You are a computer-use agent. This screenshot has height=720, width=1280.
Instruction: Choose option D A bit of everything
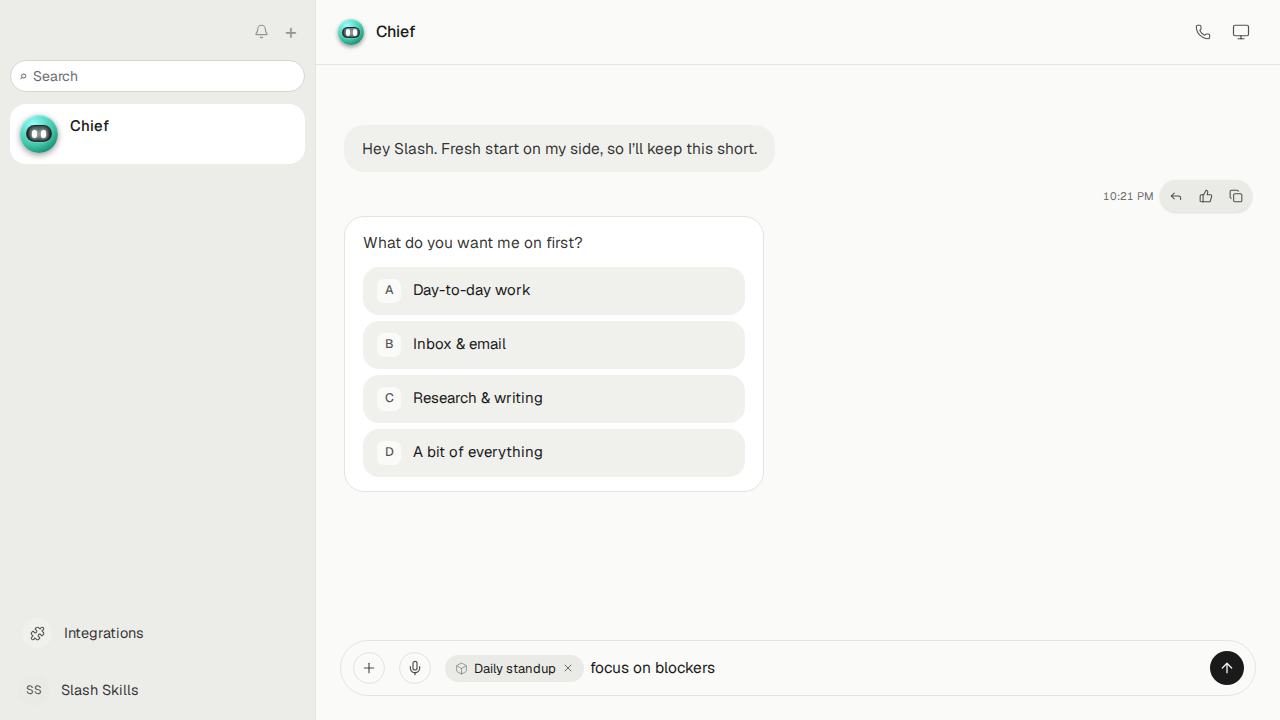pos(554,453)
